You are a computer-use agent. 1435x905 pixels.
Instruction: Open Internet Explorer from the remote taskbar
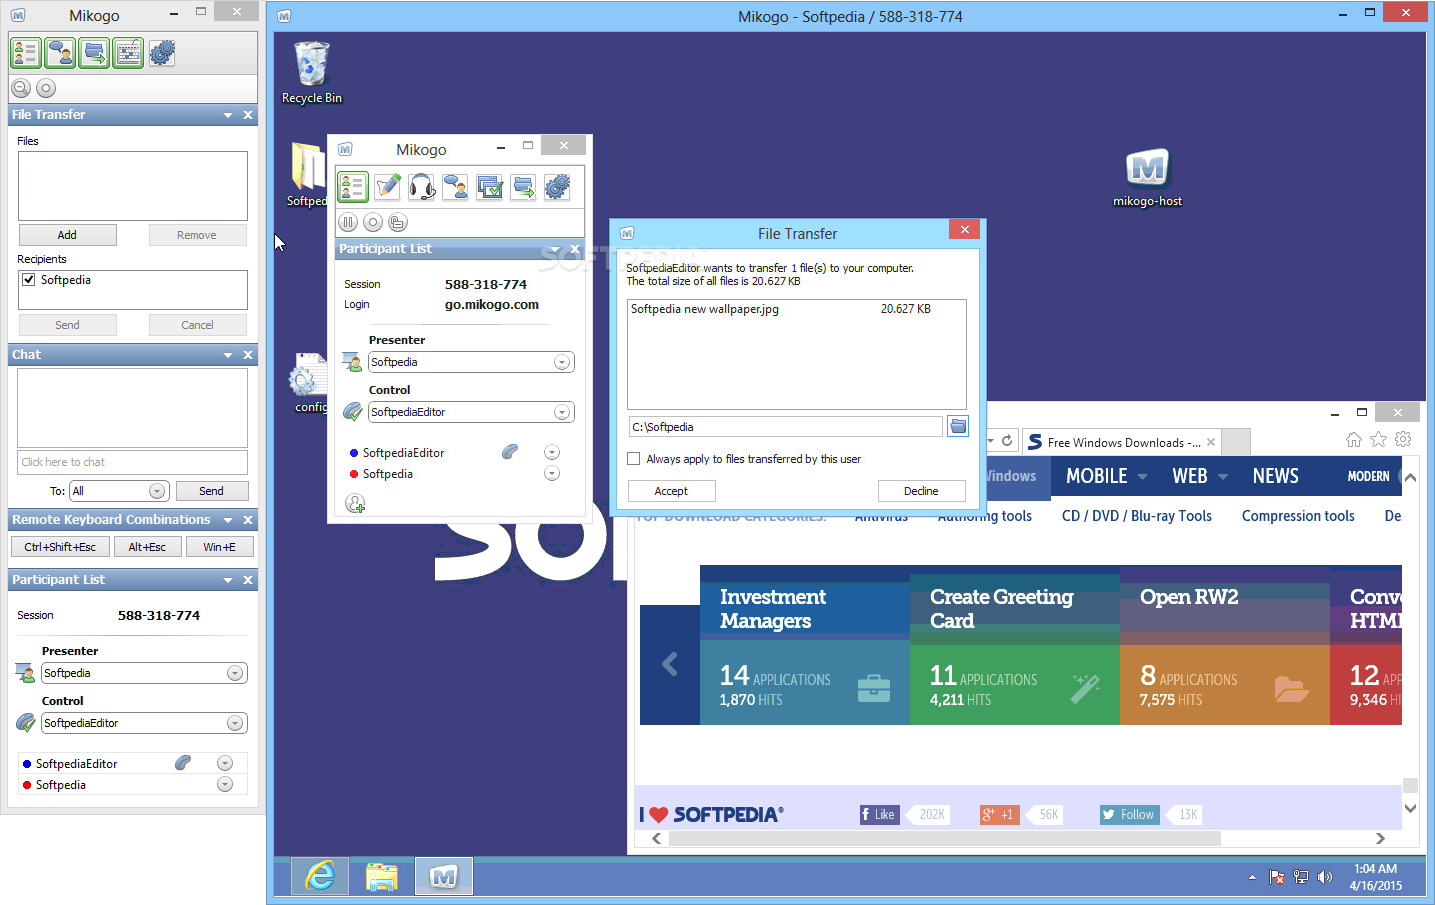[320, 877]
